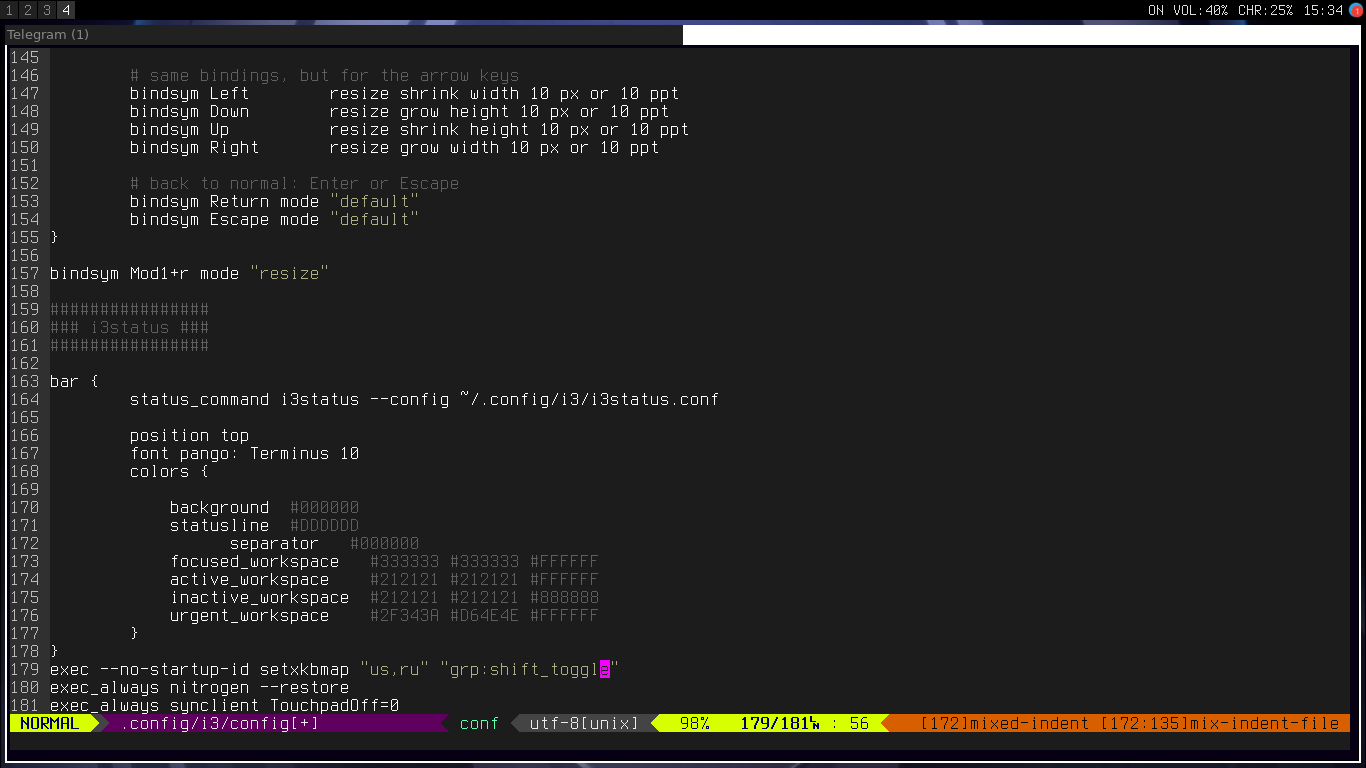Image resolution: width=1366 pixels, height=768 pixels.
Task: Place cursor on 'bindsym Right' on line 150
Action: click(194, 147)
